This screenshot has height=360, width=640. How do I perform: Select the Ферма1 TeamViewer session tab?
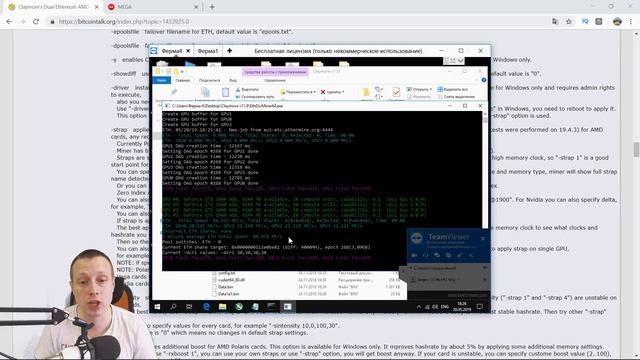208,51
